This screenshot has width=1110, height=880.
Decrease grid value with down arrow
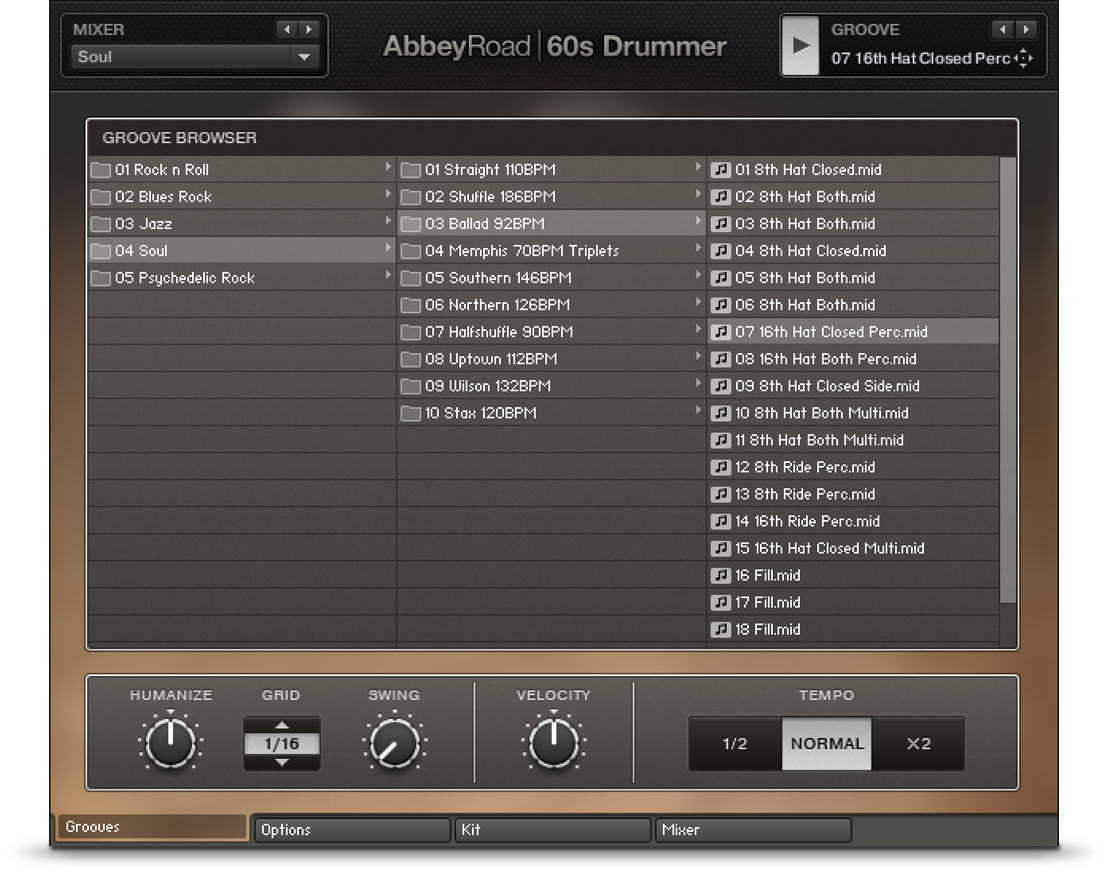click(282, 762)
